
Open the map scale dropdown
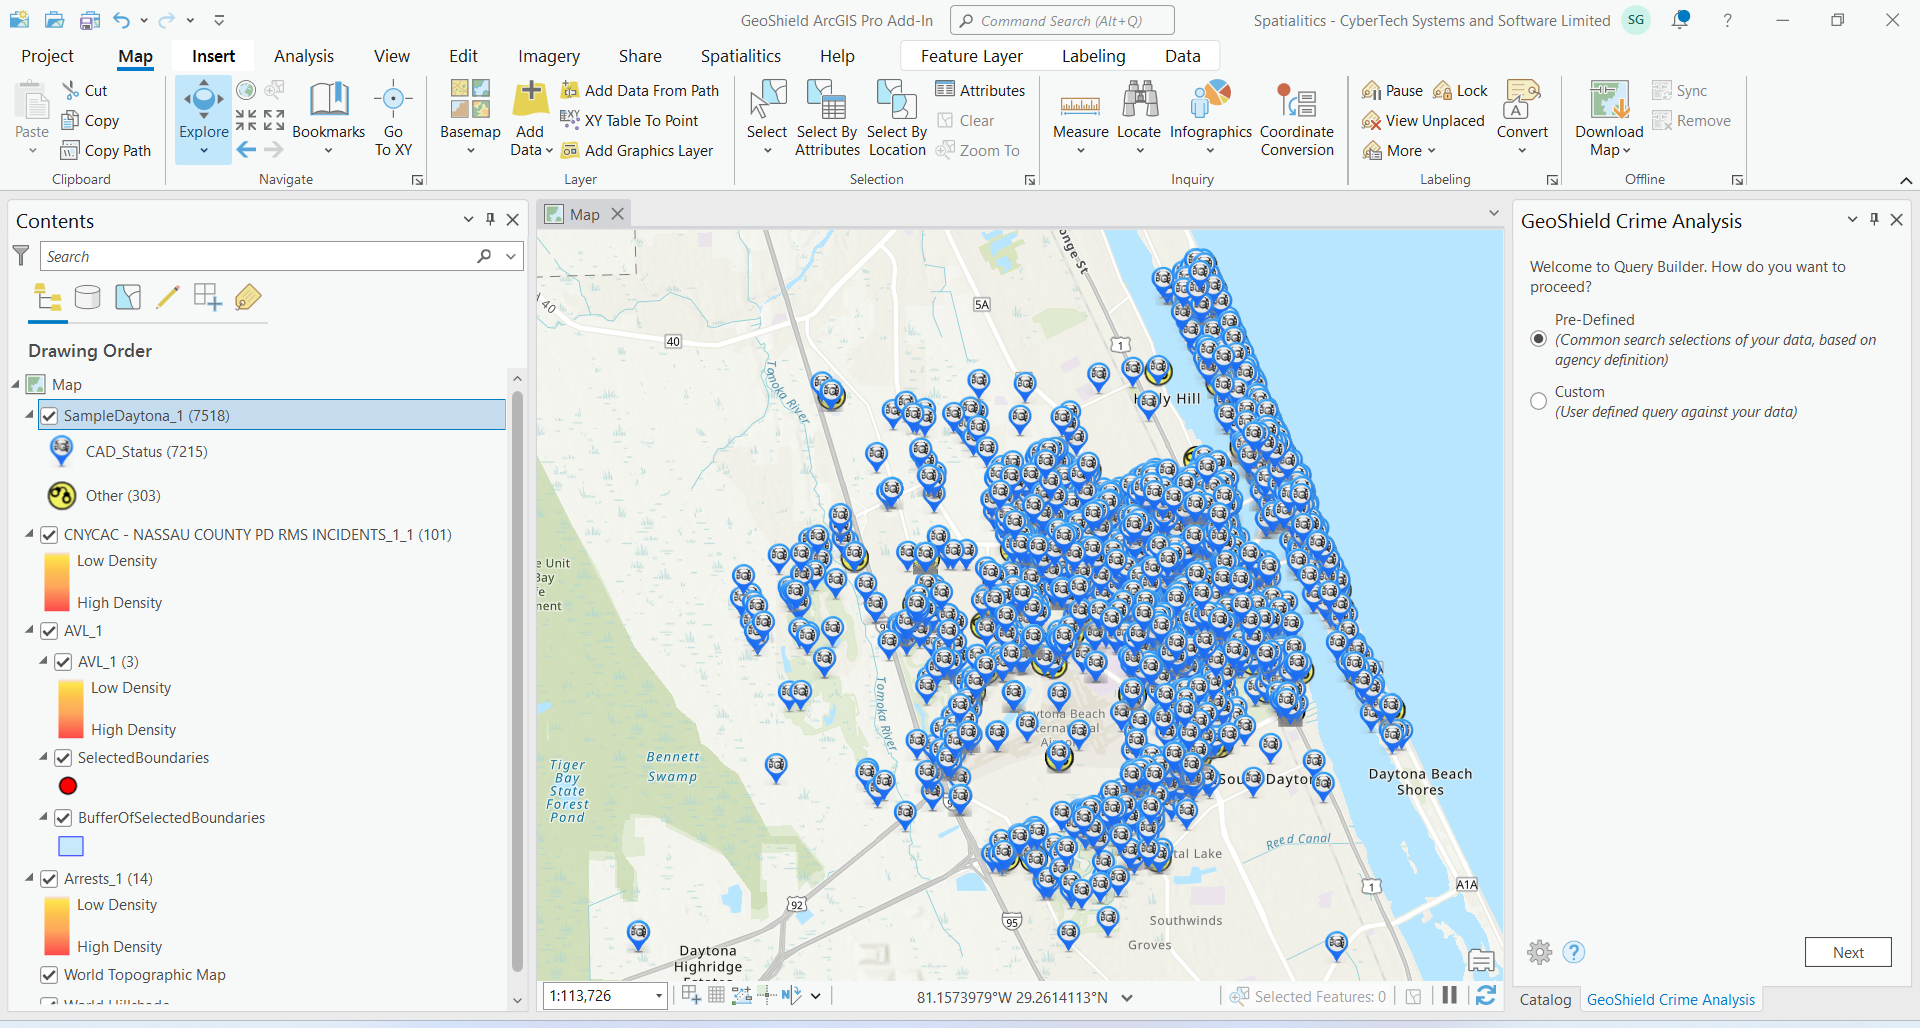[658, 996]
